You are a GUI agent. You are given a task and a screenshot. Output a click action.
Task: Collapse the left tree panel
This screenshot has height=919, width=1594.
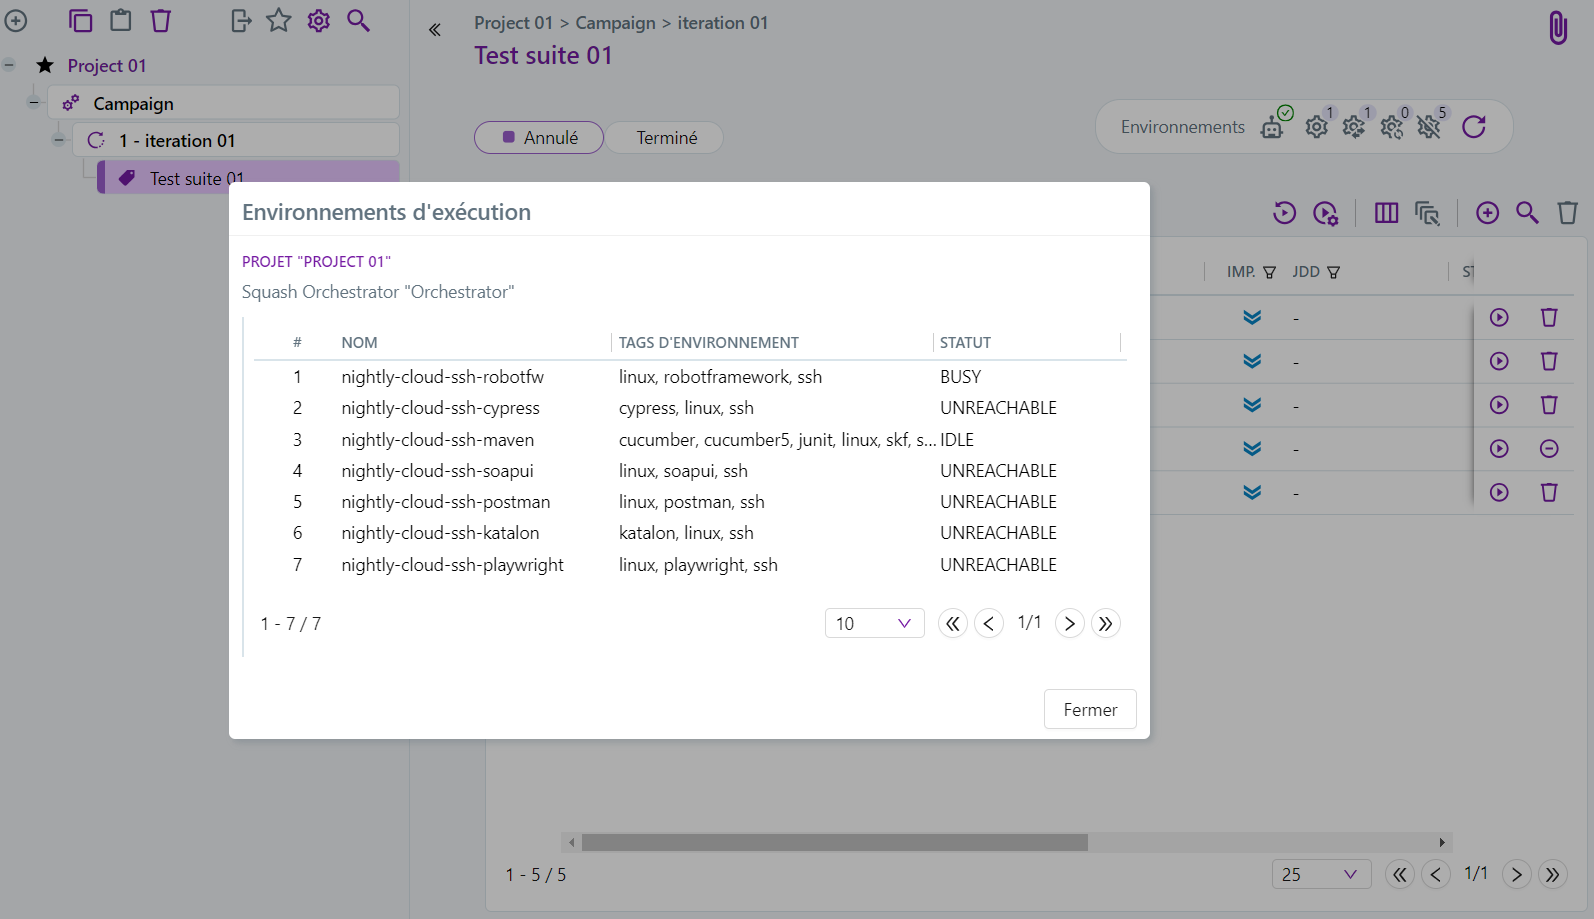435,30
